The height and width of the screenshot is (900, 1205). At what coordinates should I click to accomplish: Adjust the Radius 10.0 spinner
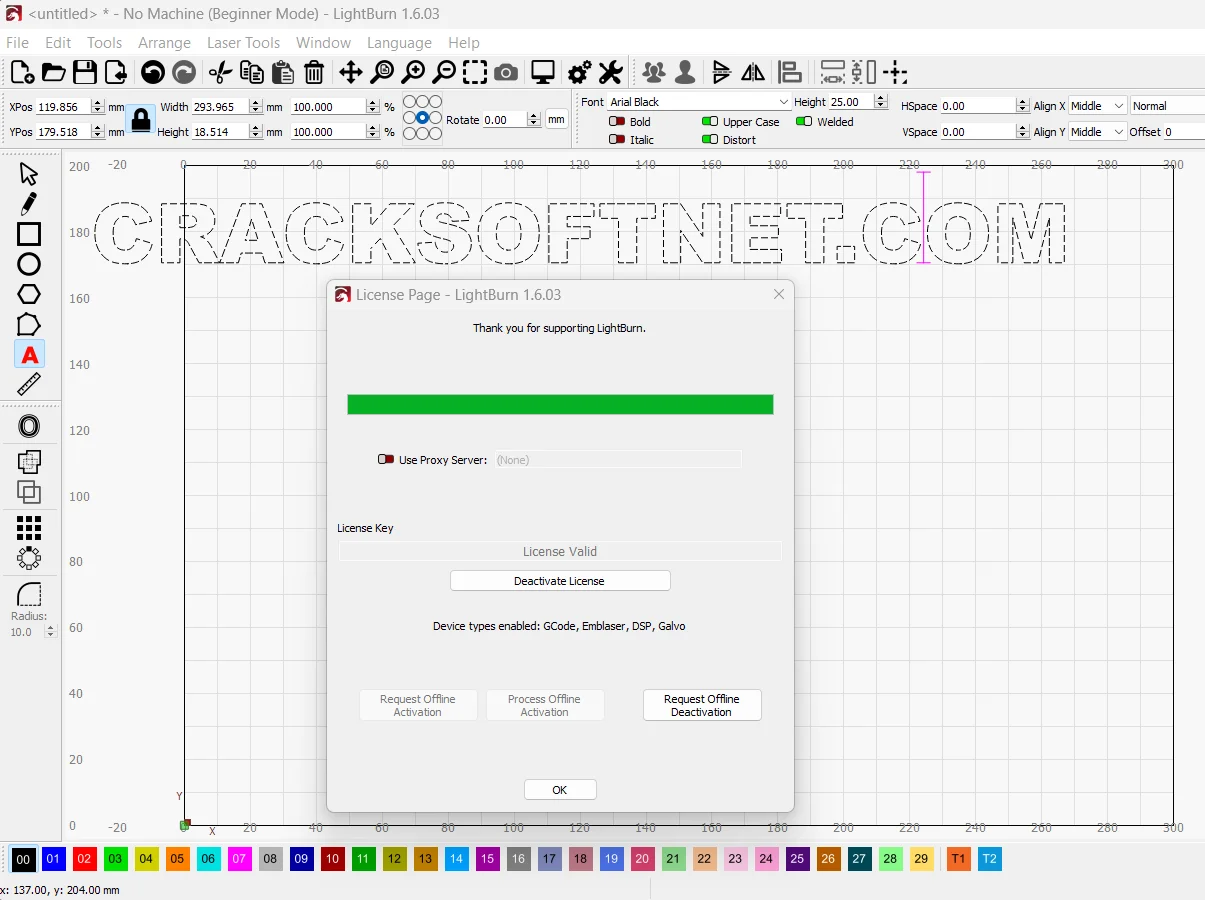(x=50, y=632)
